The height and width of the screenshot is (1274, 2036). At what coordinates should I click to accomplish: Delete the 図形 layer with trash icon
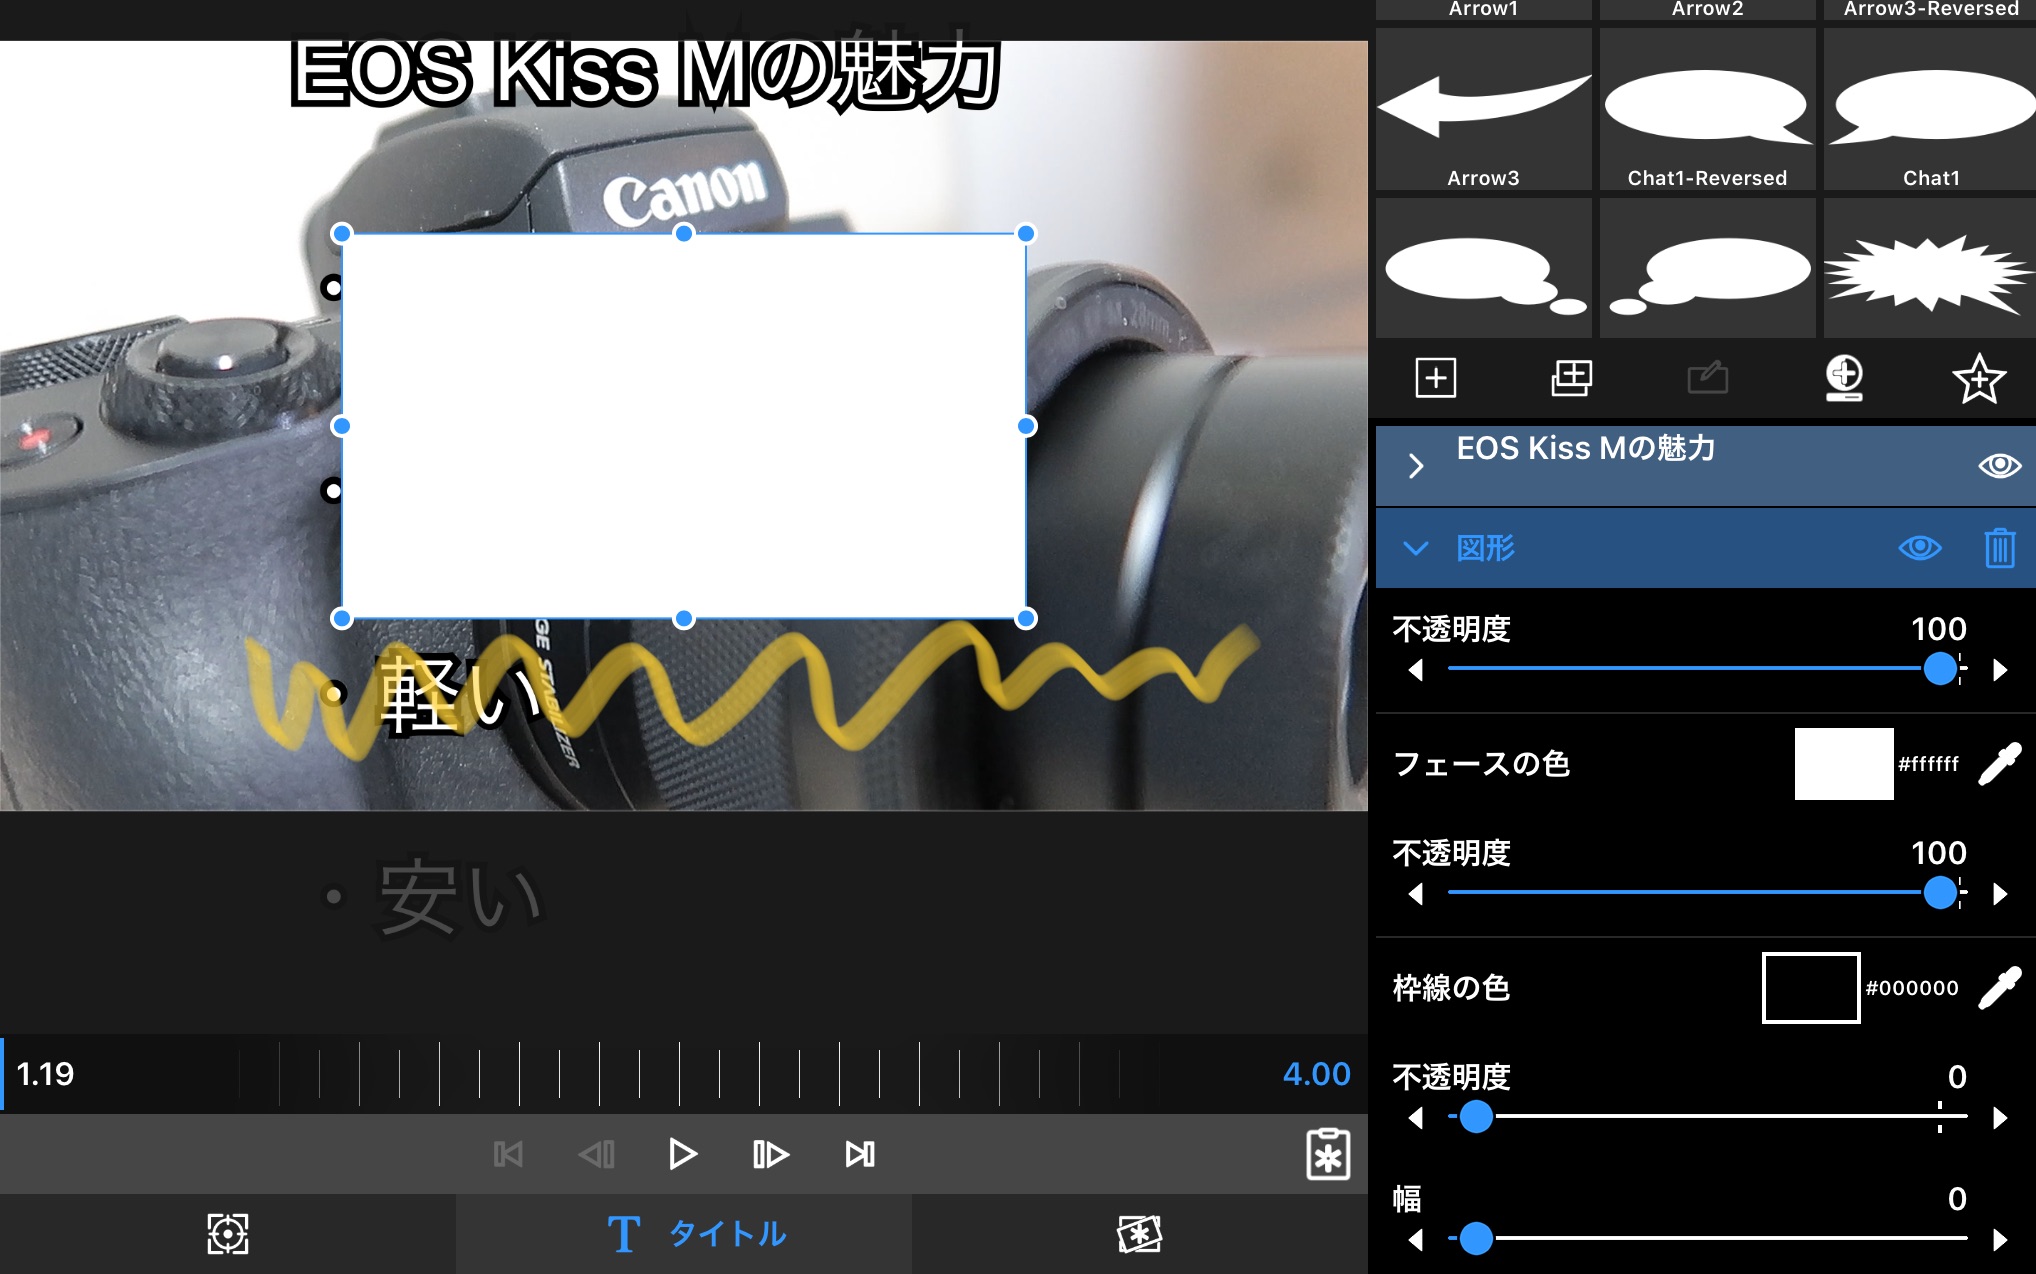[2000, 548]
